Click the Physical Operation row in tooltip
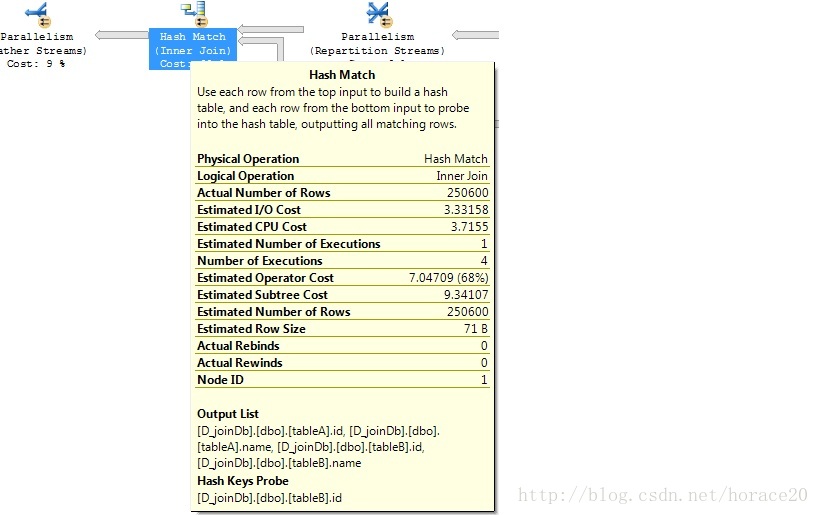The height and width of the screenshot is (515, 819). 342,159
